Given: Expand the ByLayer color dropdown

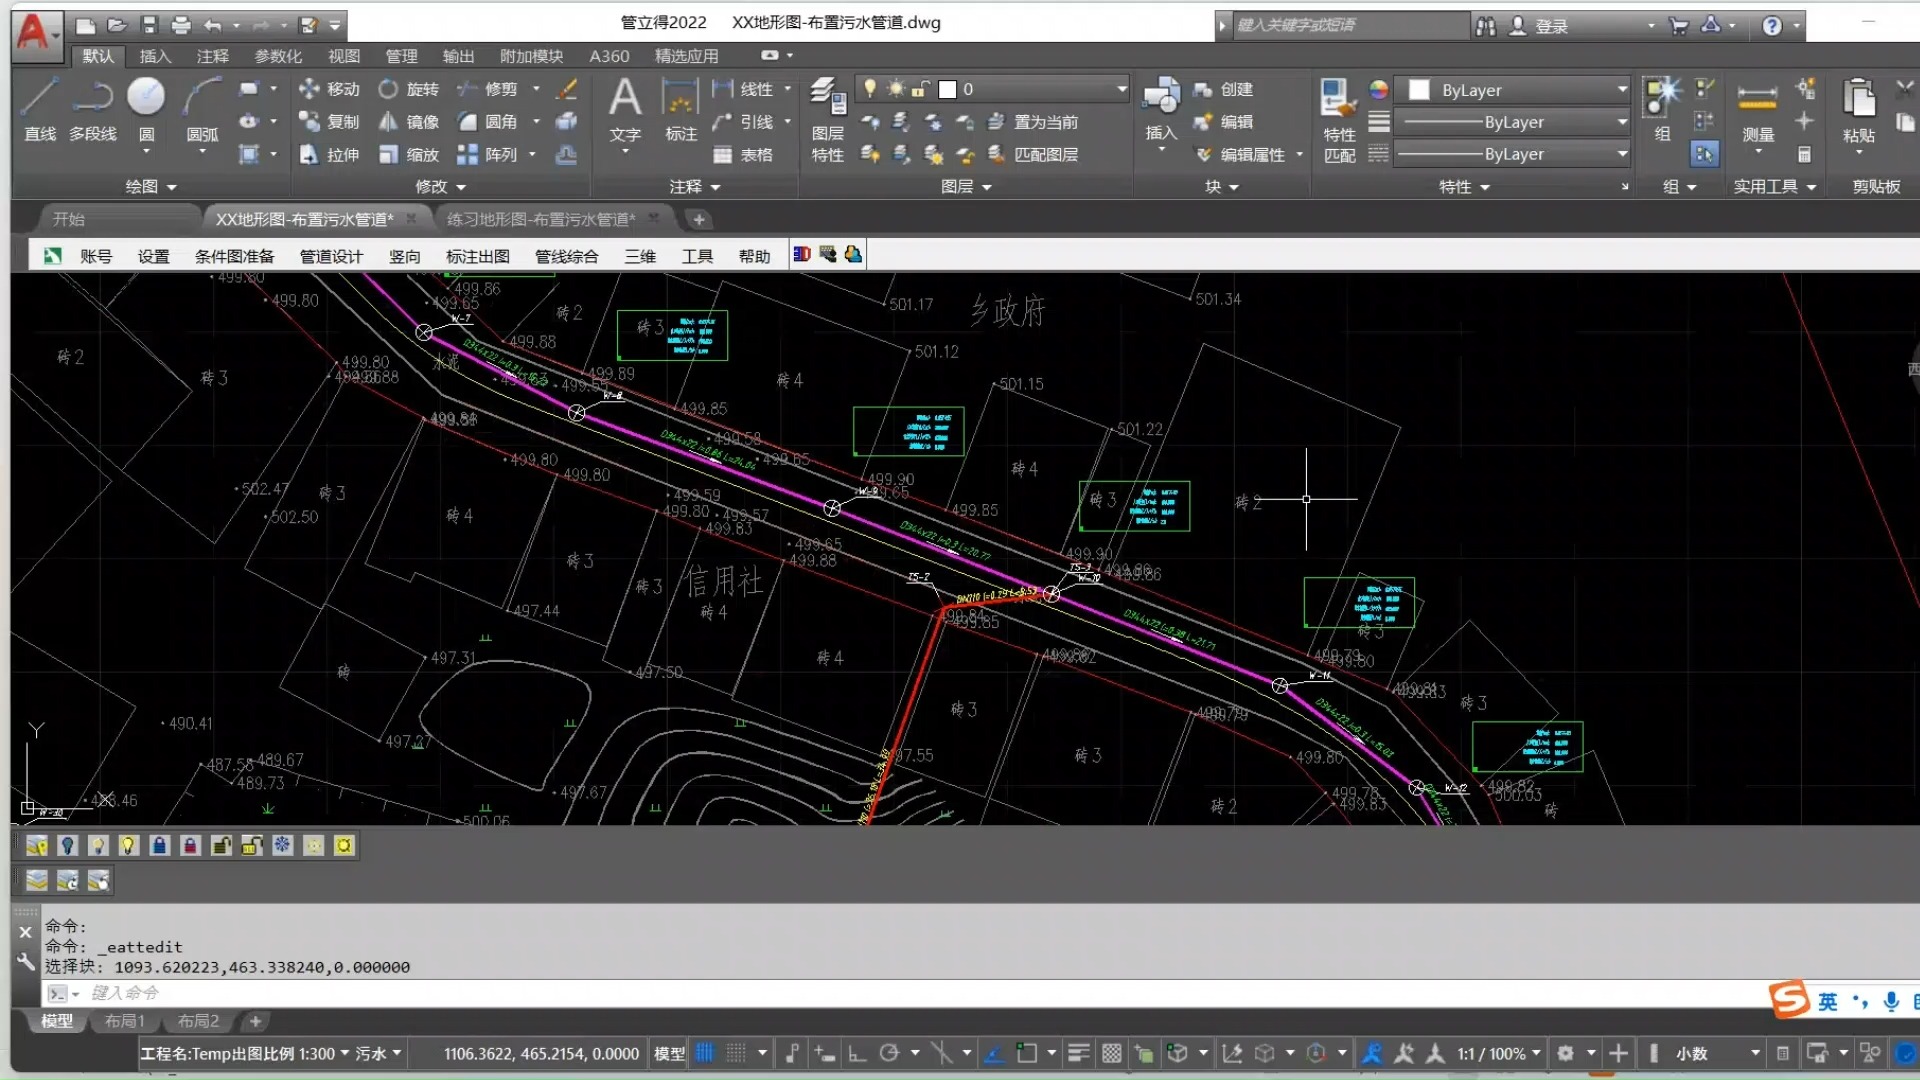Looking at the screenshot, I should [x=1621, y=90].
